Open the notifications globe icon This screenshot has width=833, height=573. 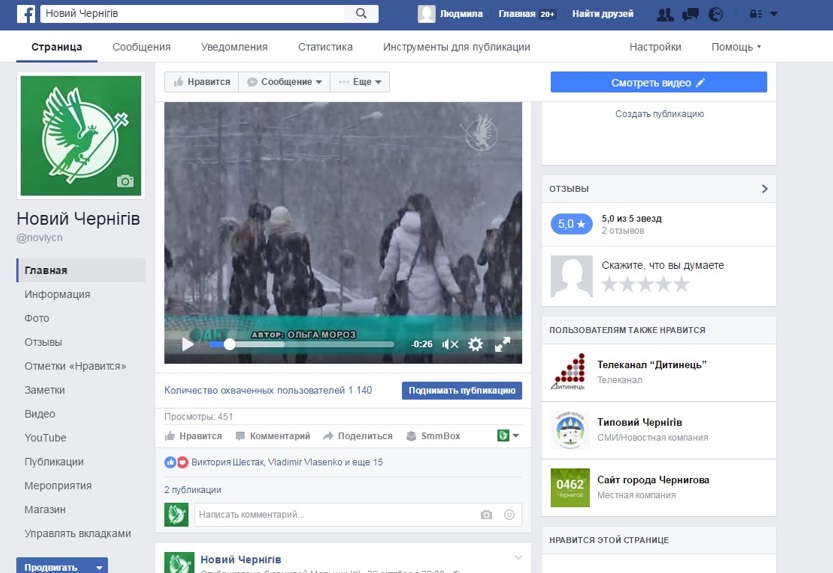[x=716, y=14]
